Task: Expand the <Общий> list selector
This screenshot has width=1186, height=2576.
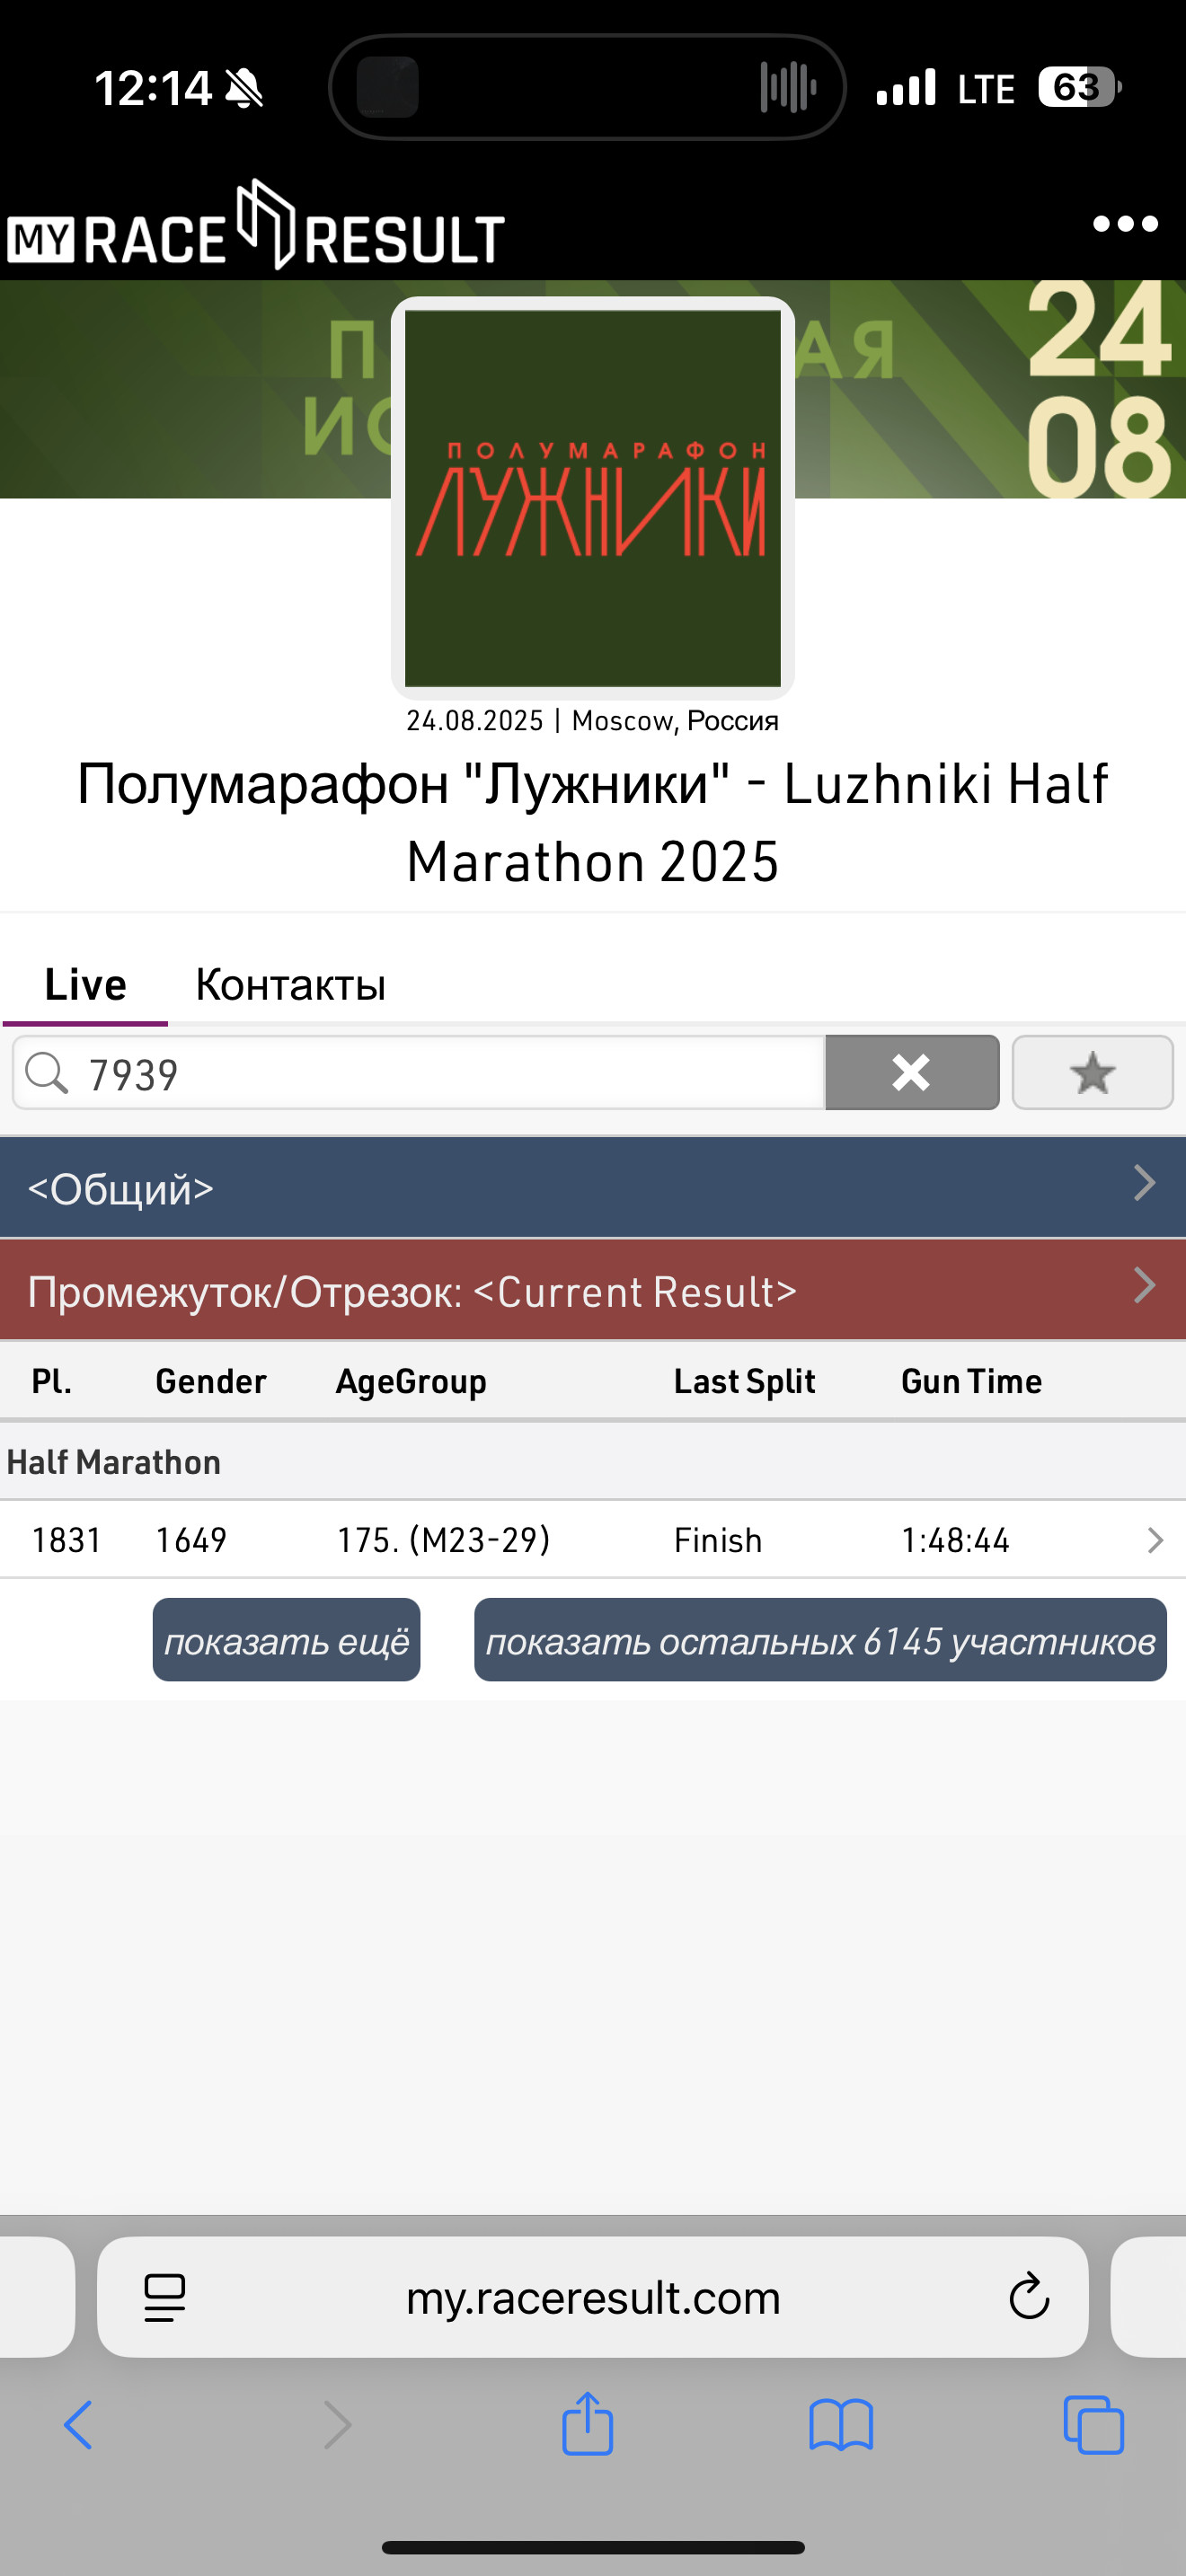Action: [593, 1187]
